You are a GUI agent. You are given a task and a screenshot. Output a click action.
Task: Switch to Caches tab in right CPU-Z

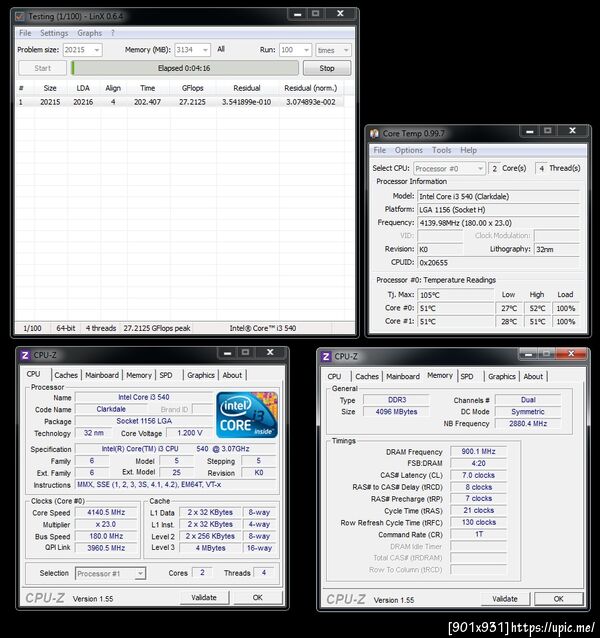pyautogui.click(x=367, y=376)
